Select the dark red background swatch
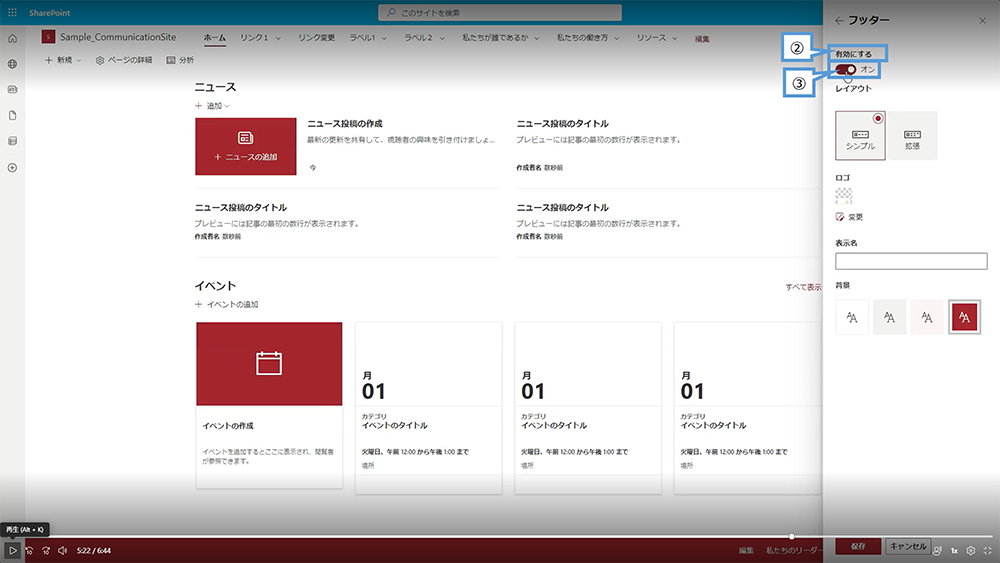The height and width of the screenshot is (563, 1000). pos(964,317)
